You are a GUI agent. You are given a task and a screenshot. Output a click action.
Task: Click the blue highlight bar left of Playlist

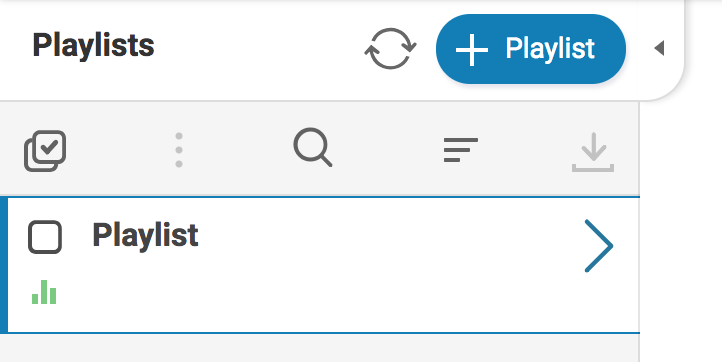[4, 265]
